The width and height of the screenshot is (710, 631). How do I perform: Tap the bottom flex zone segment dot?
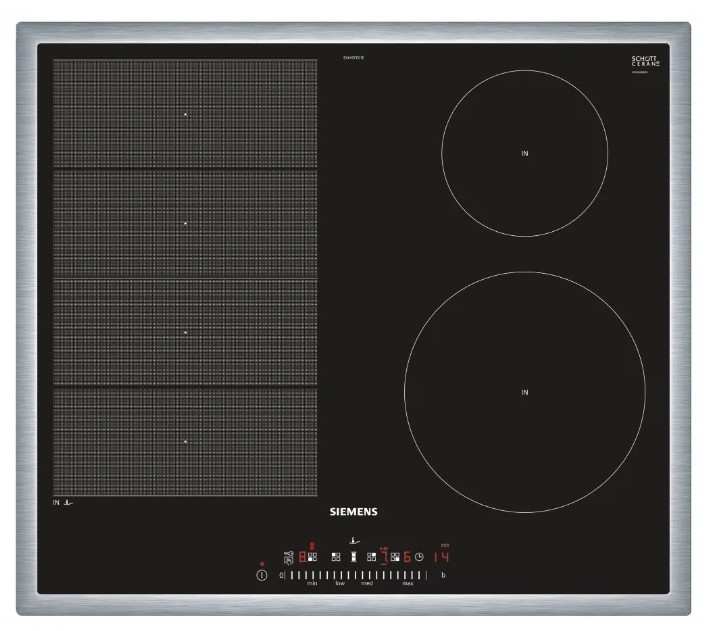(x=185, y=441)
